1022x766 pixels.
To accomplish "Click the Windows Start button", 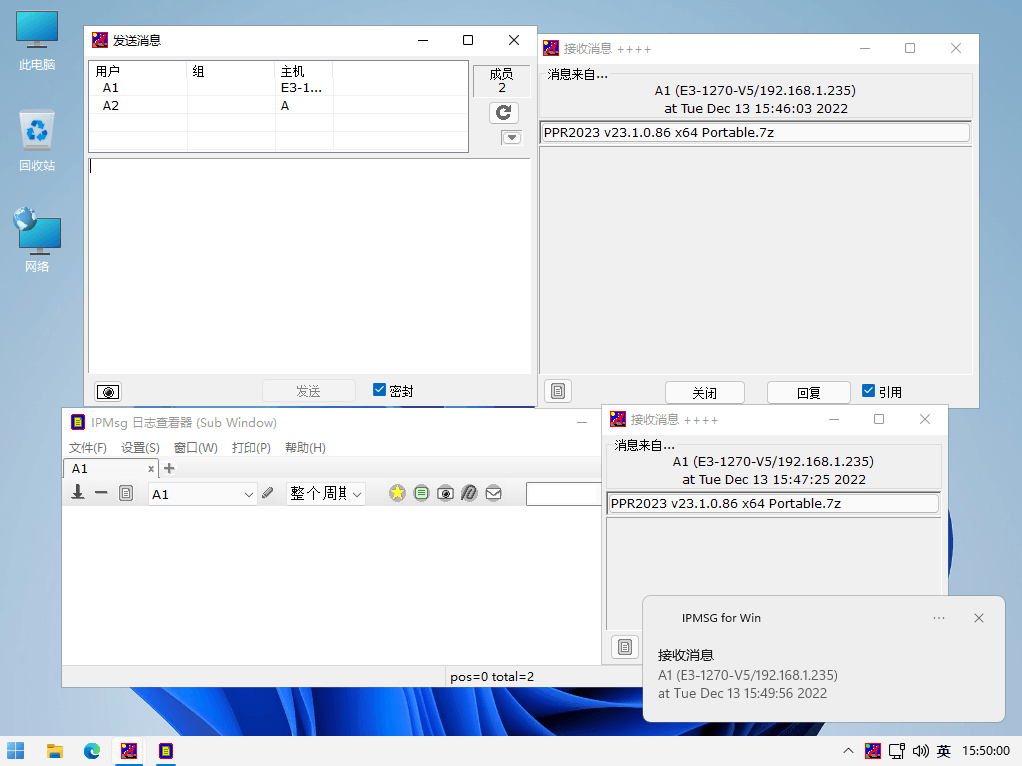I will click(16, 751).
